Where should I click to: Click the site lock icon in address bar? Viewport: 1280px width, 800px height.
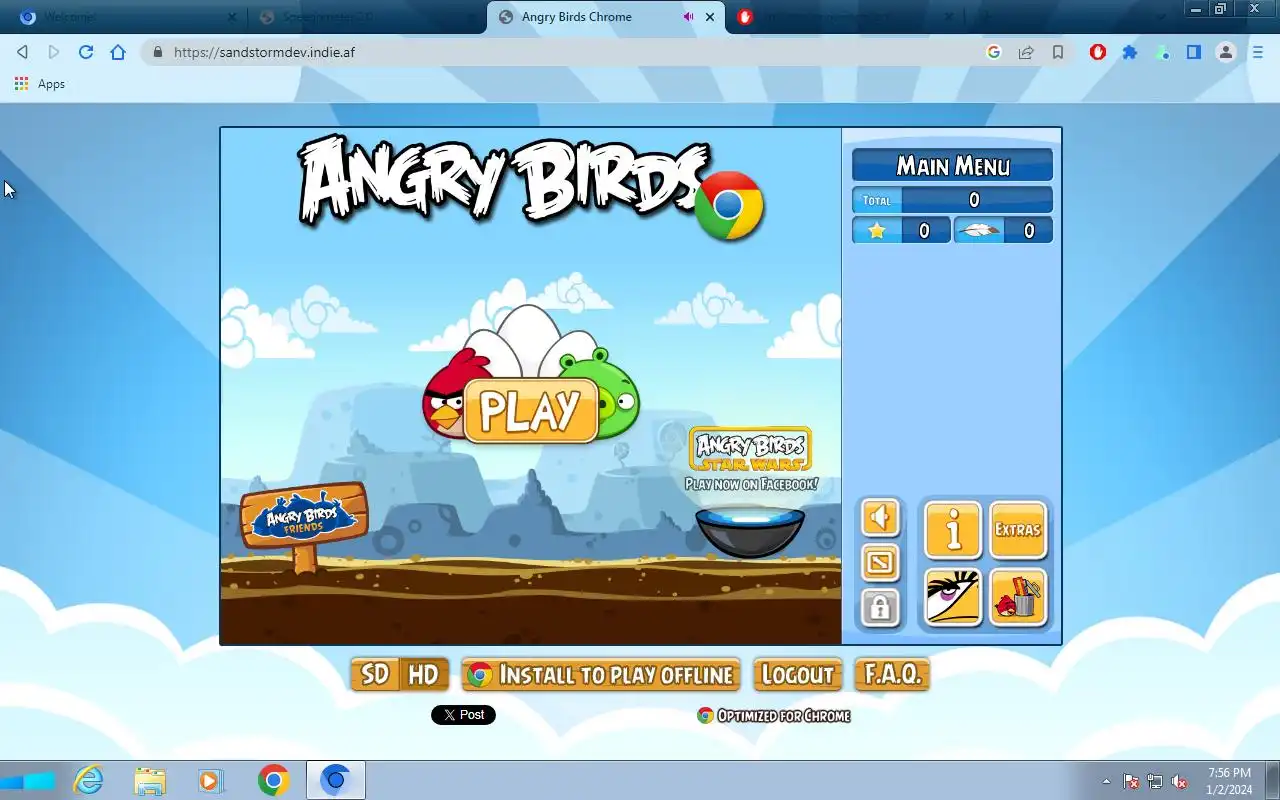point(157,52)
